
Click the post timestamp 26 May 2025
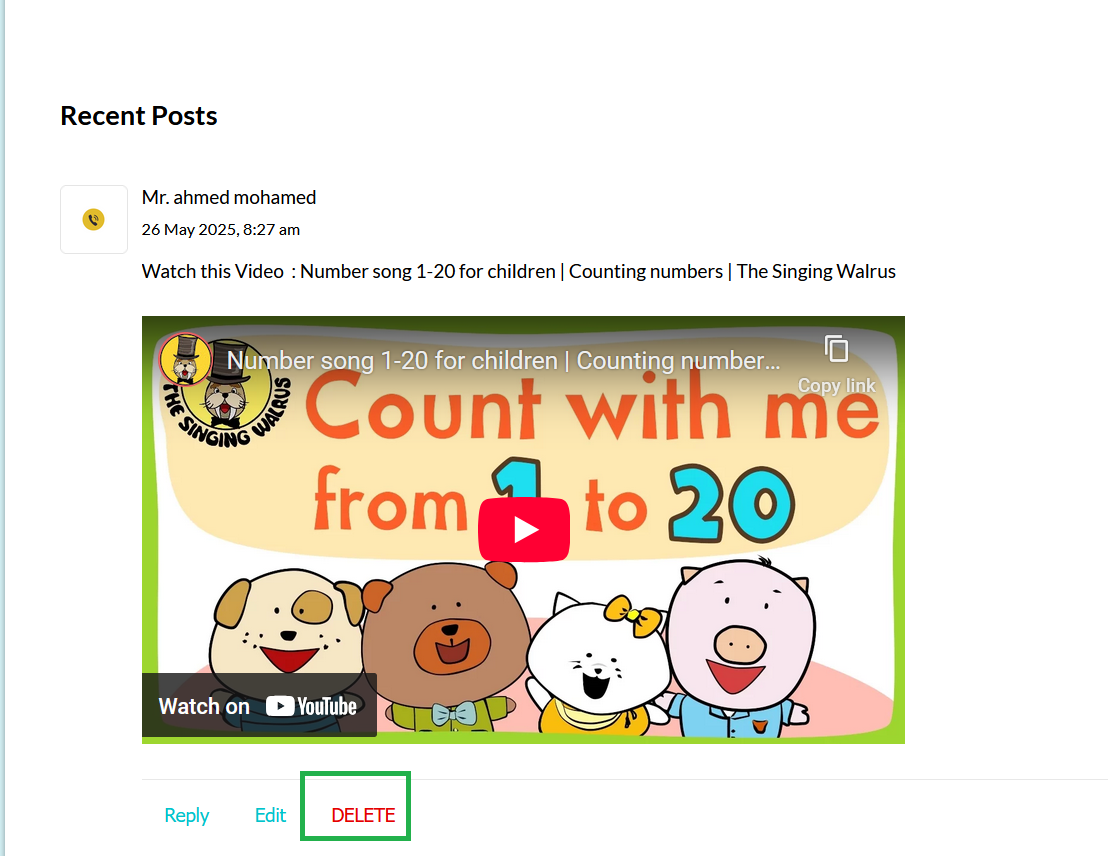click(x=220, y=230)
